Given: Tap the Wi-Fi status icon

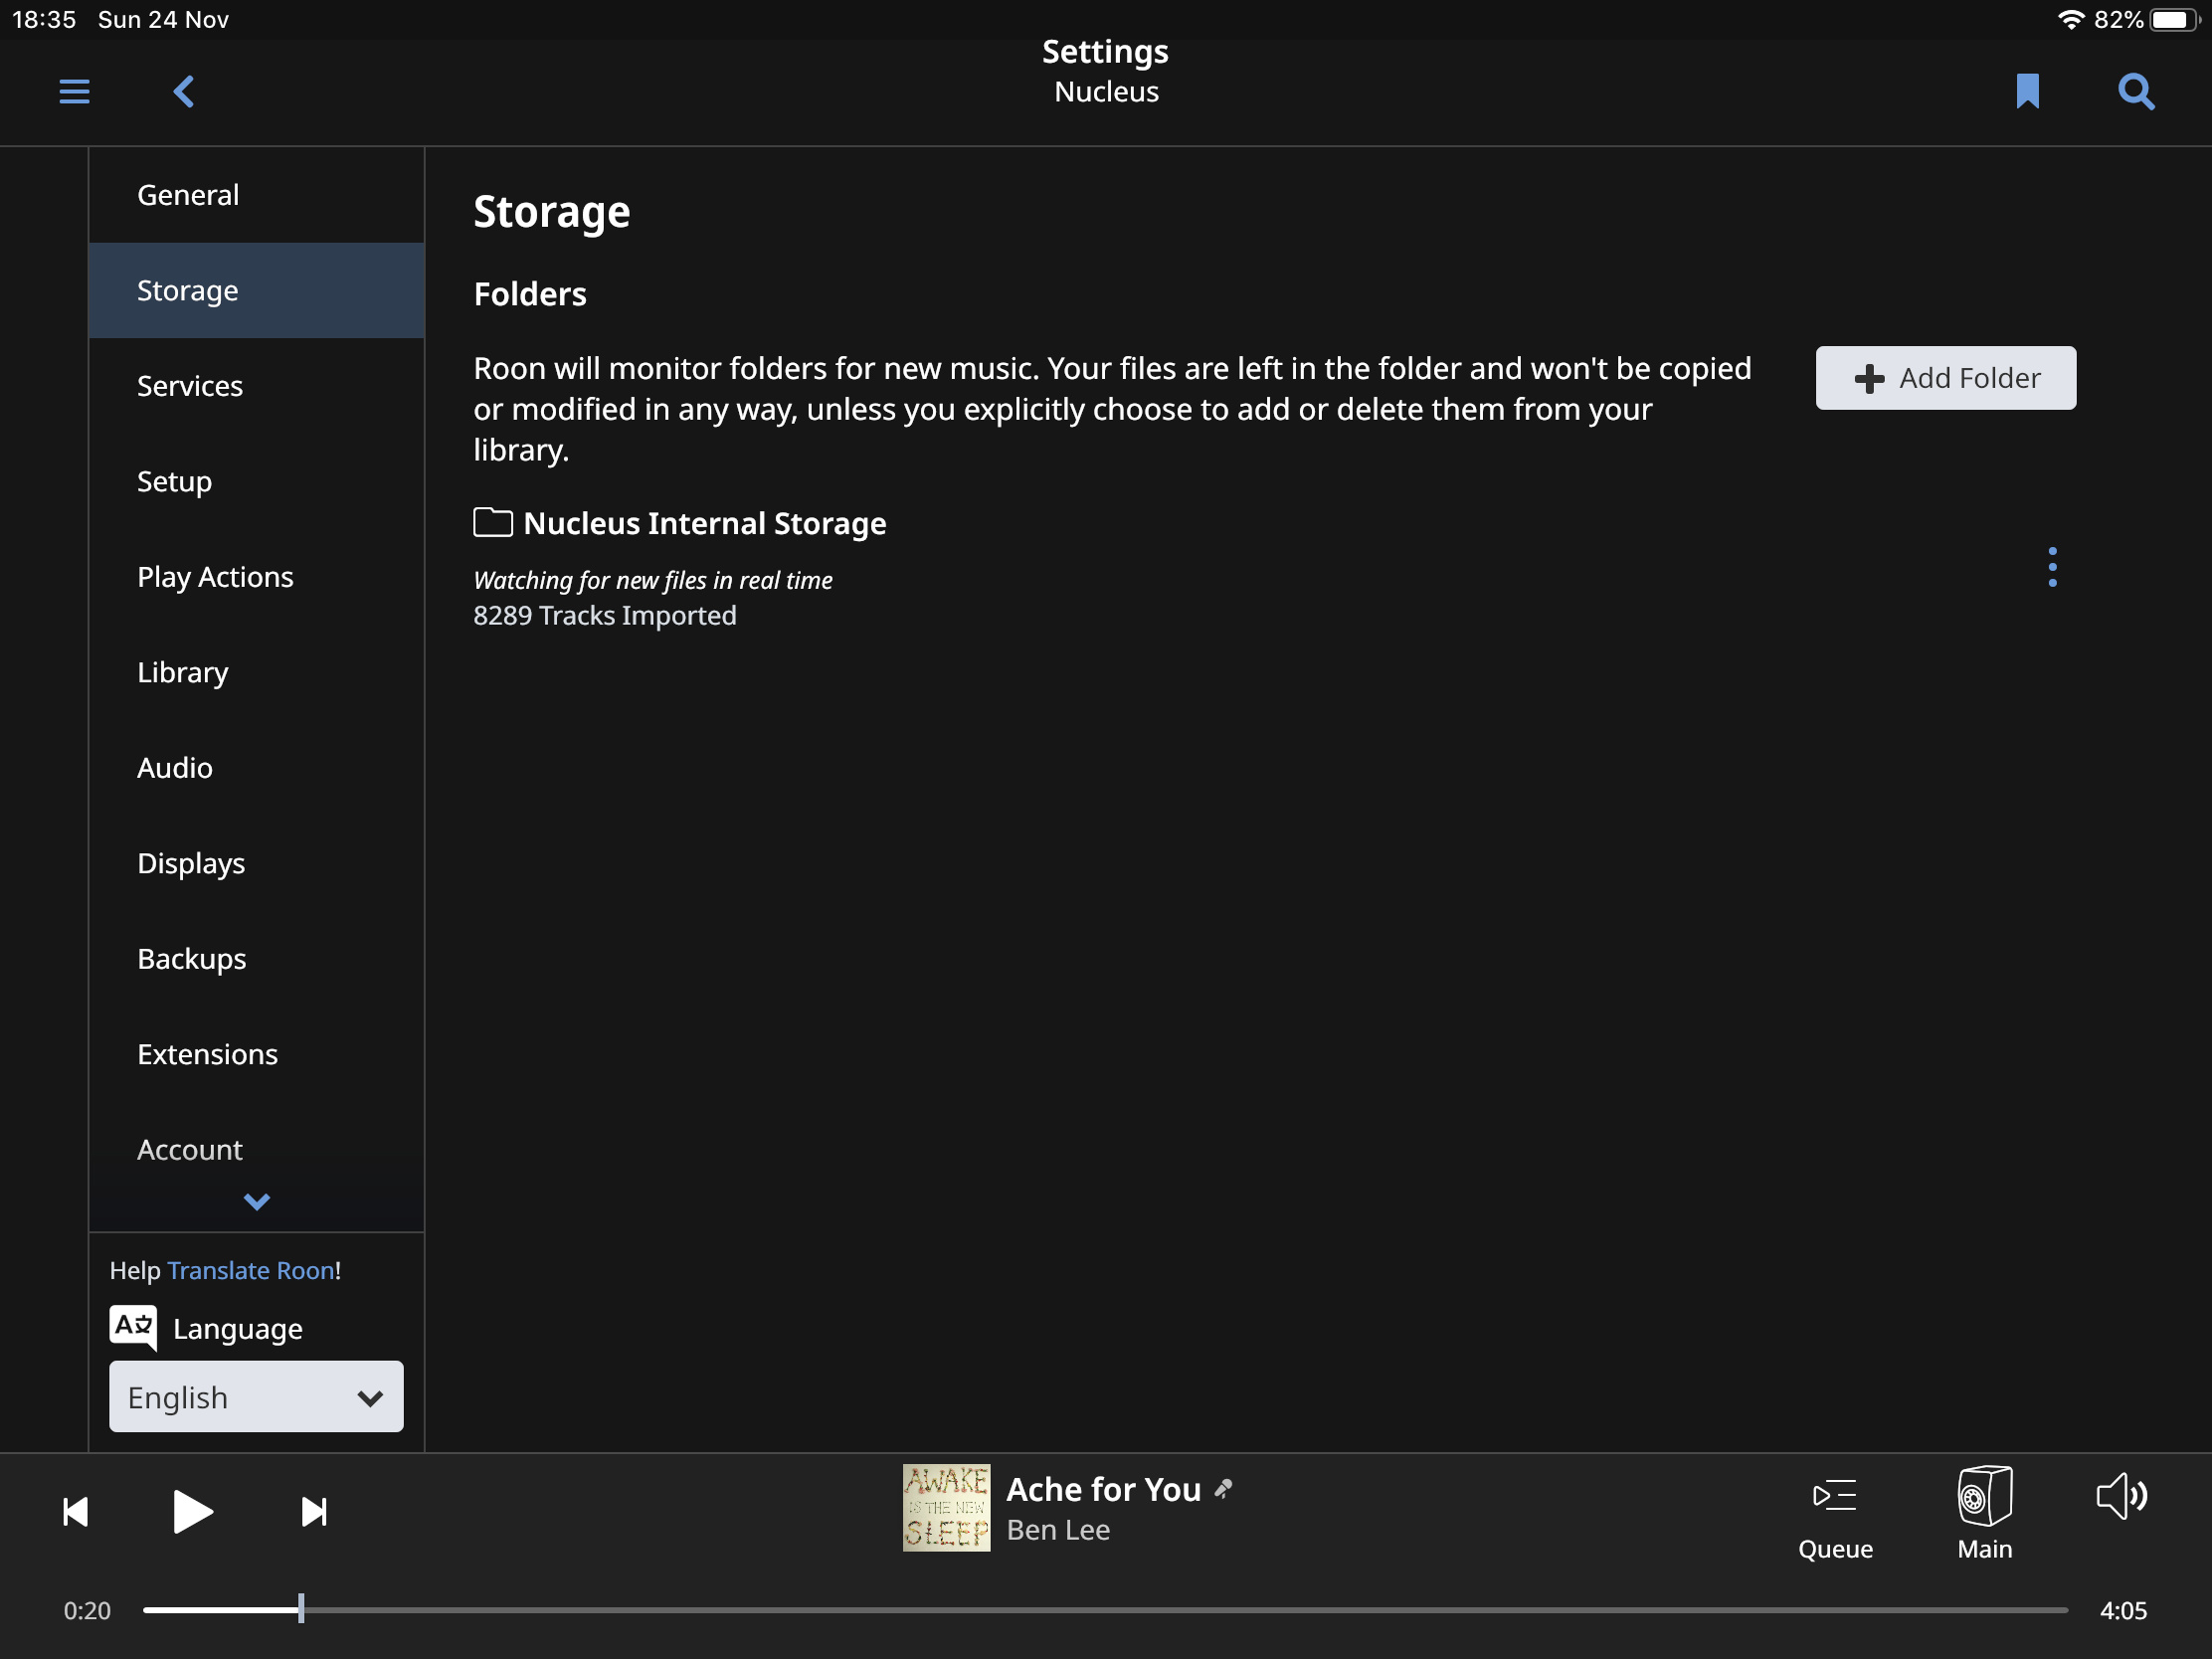Looking at the screenshot, I should click(x=2071, y=19).
